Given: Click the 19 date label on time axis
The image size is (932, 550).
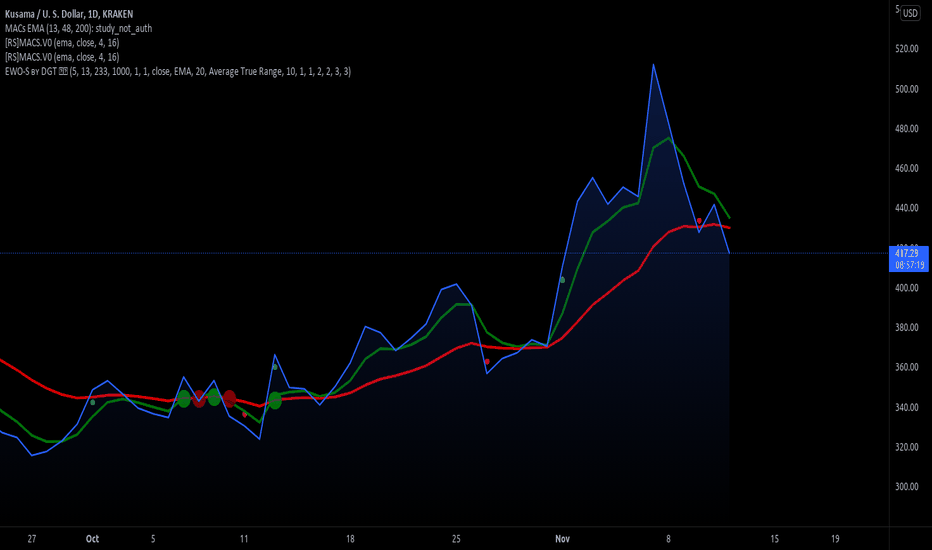Looking at the screenshot, I should pyautogui.click(x=835, y=539).
